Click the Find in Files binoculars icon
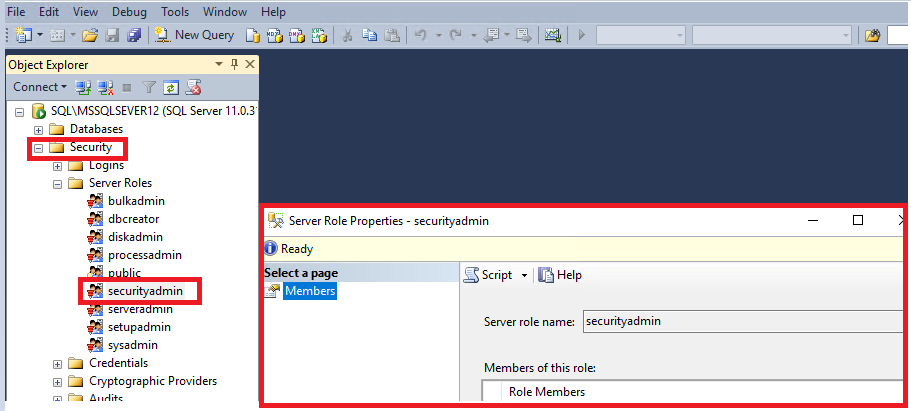911x411 pixels. 872,35
